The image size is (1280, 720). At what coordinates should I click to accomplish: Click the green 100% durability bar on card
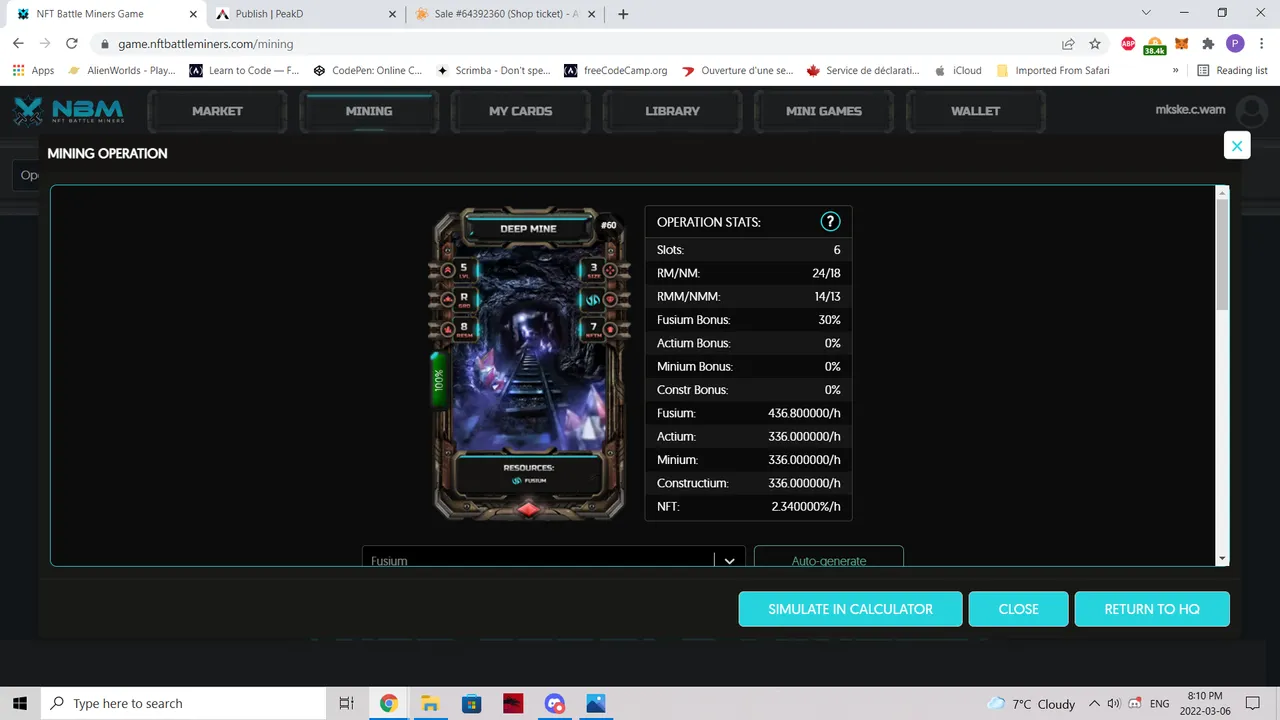438,380
